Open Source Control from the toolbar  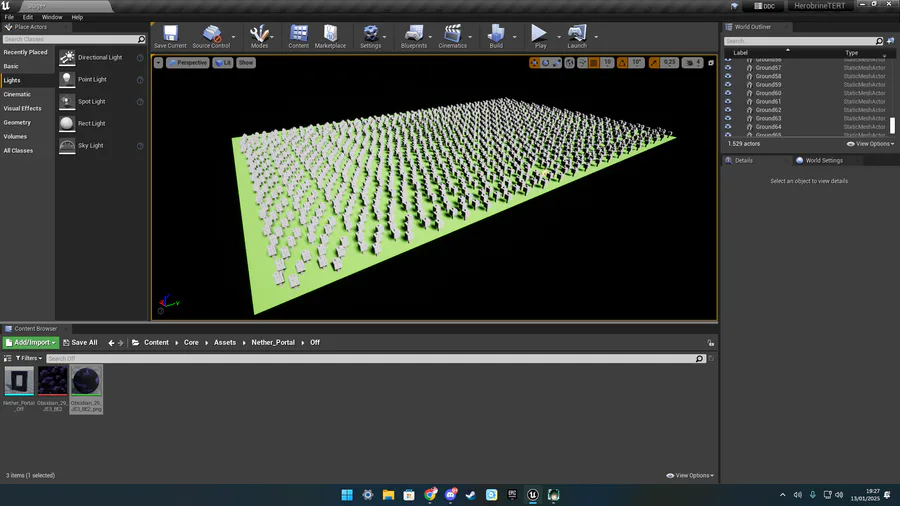coord(211,37)
